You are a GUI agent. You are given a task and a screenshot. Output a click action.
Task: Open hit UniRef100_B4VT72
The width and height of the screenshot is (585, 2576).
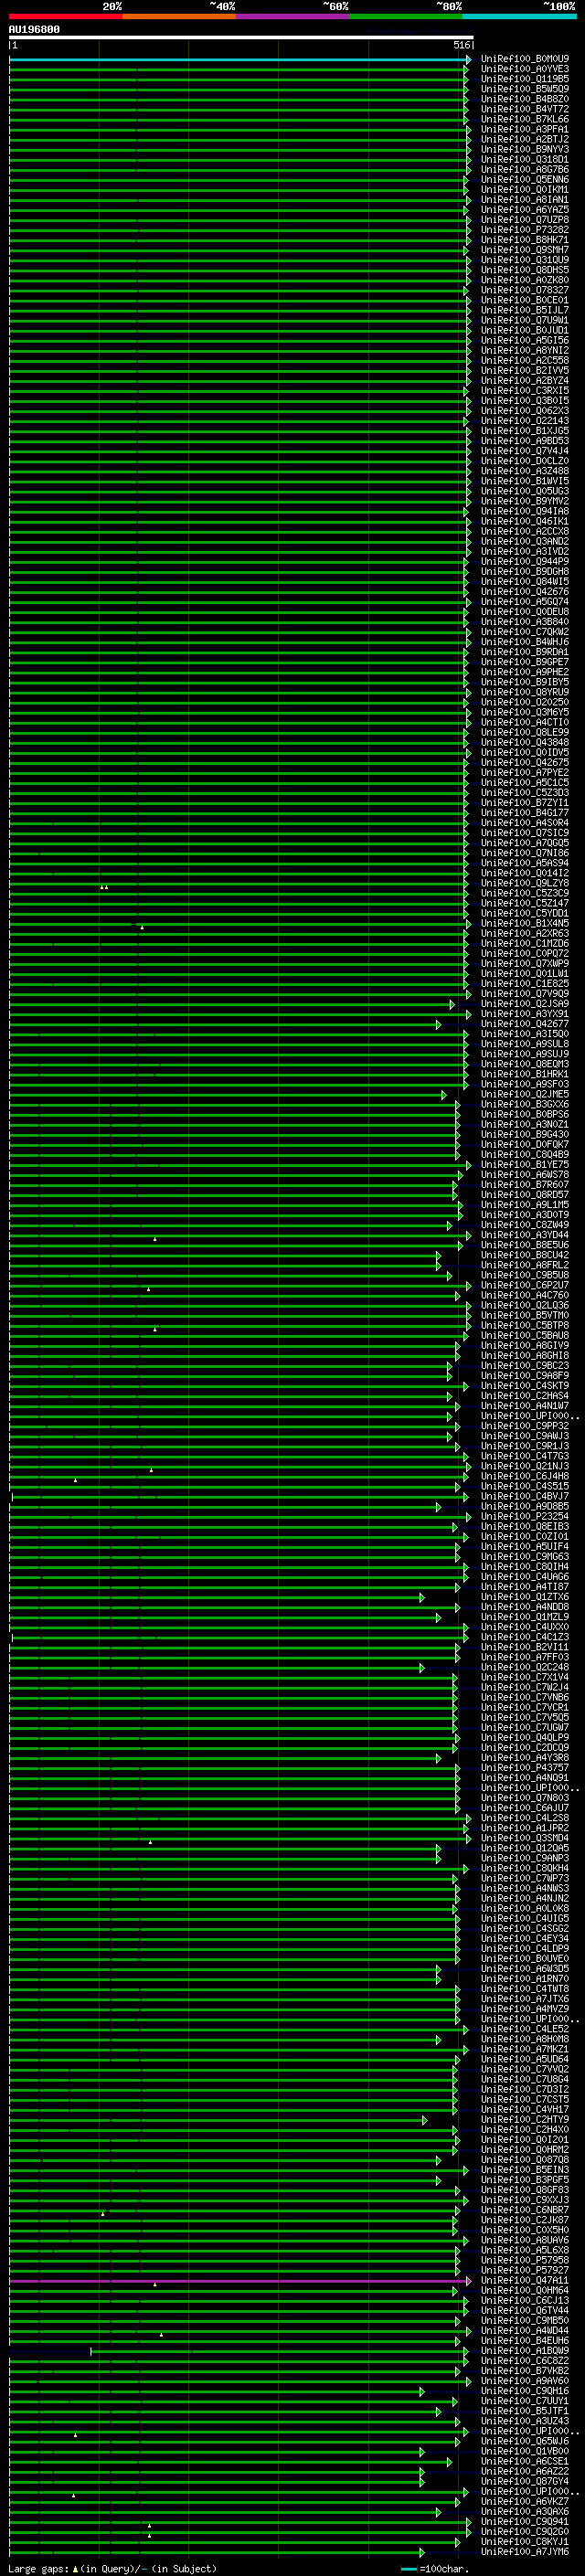(525, 109)
